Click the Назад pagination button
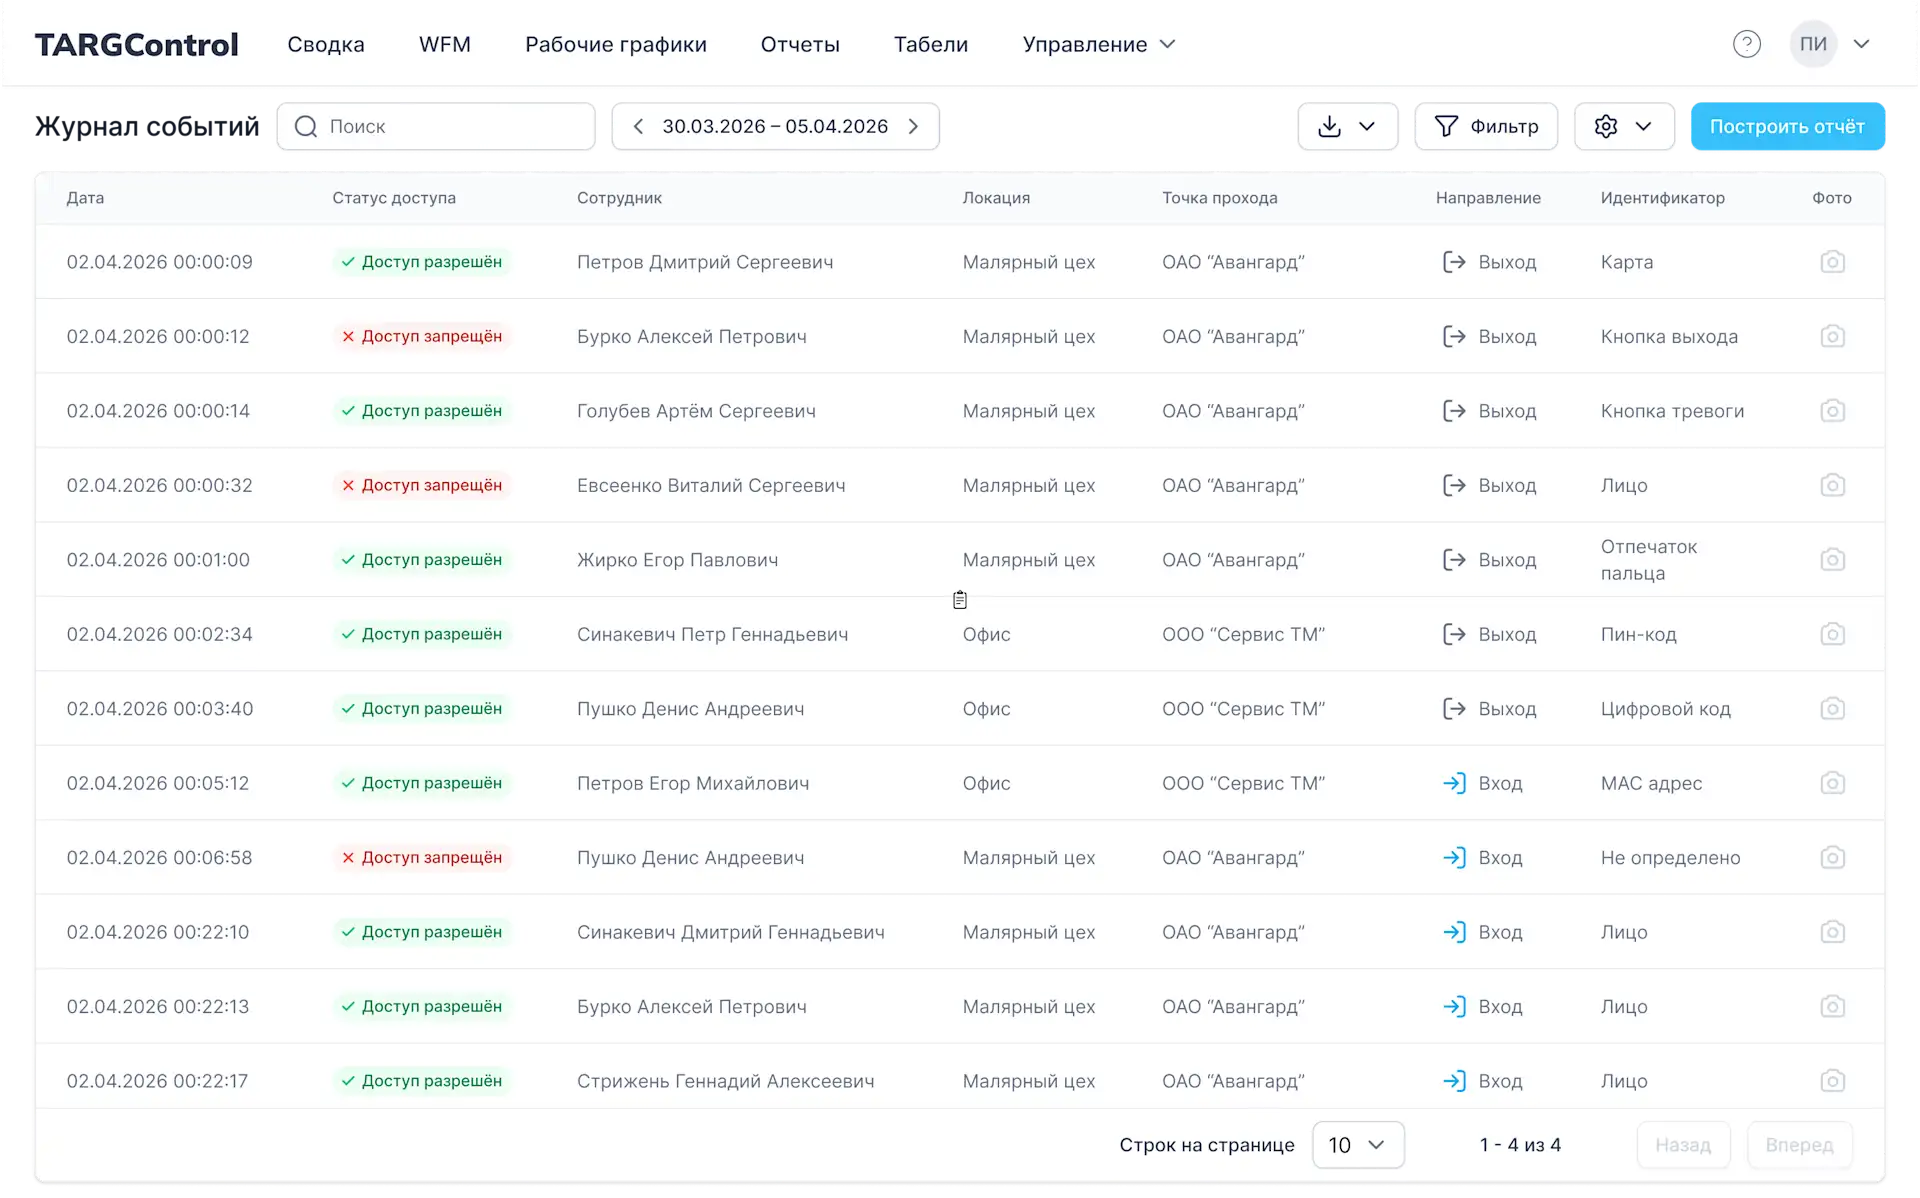1920x1198 pixels. (x=1683, y=1144)
